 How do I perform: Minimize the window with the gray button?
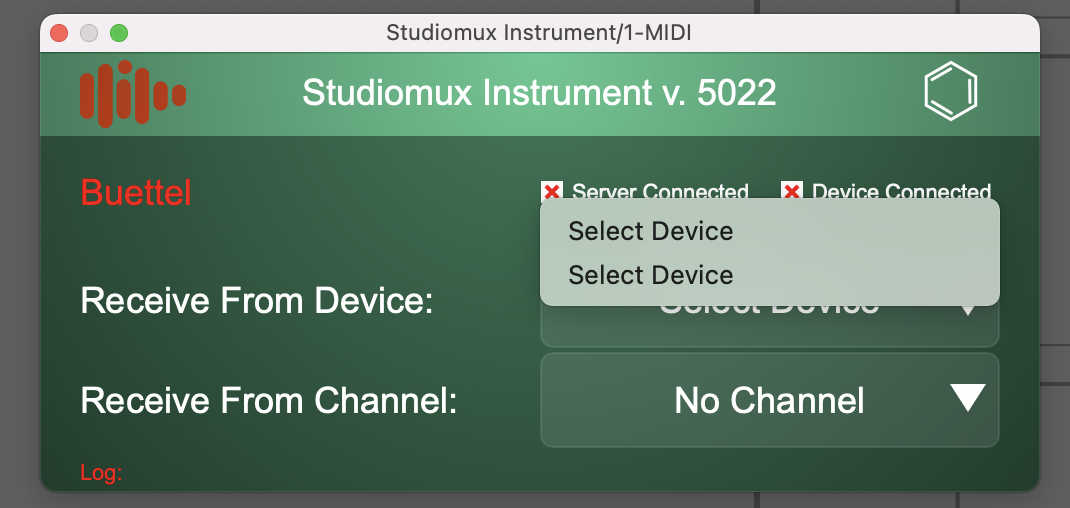pyautogui.click(x=89, y=33)
